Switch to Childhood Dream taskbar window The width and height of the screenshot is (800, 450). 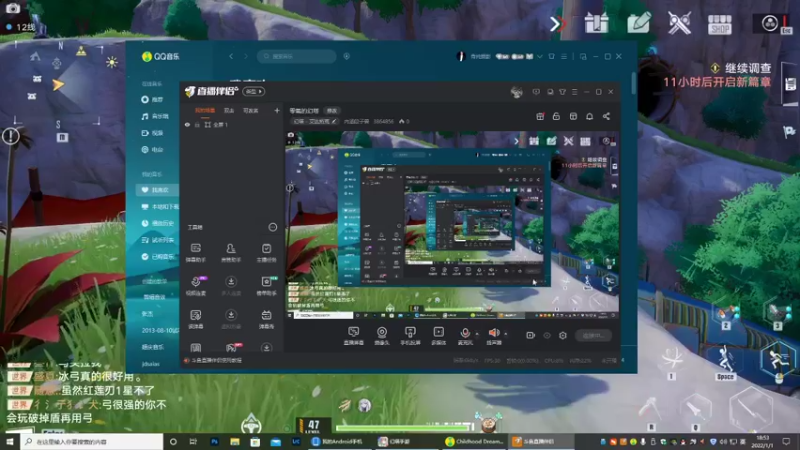[474, 441]
